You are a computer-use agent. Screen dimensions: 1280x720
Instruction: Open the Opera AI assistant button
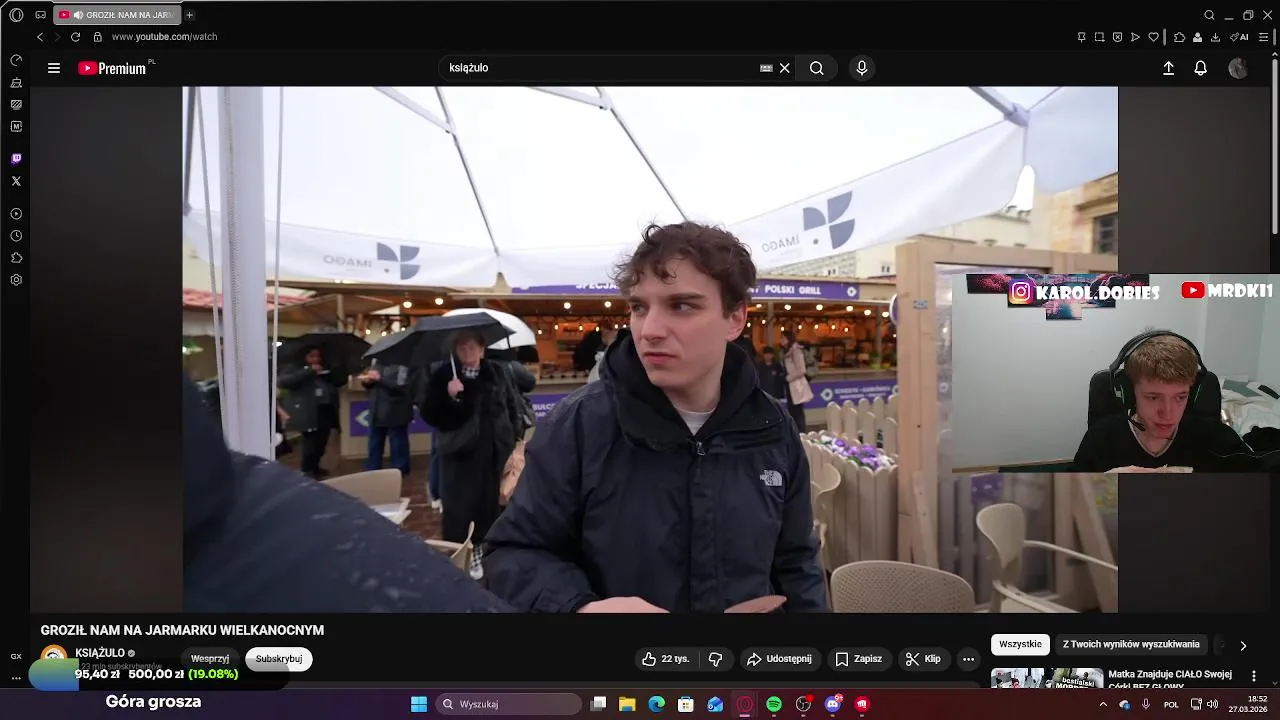point(1239,37)
